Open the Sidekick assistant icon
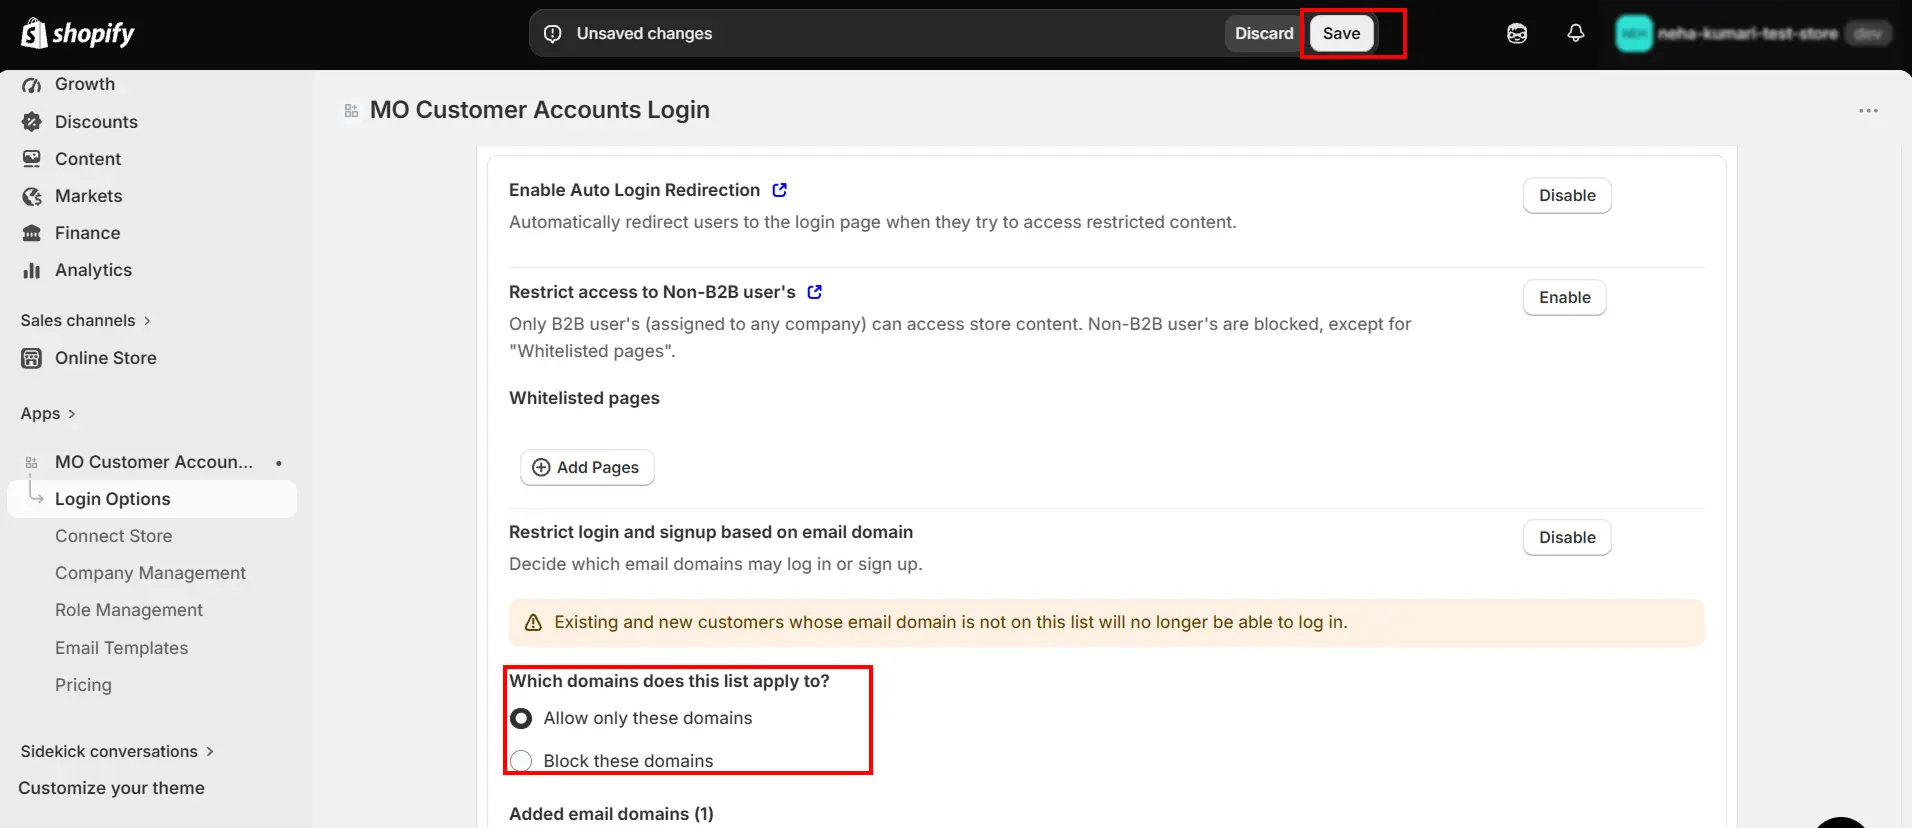The image size is (1912, 828). pos(1517,34)
